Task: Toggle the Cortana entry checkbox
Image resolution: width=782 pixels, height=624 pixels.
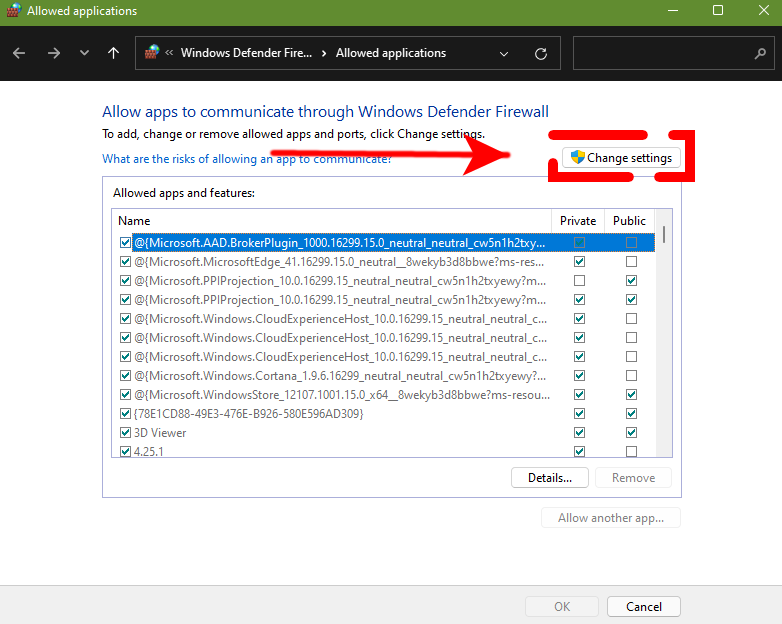Action: (x=125, y=376)
